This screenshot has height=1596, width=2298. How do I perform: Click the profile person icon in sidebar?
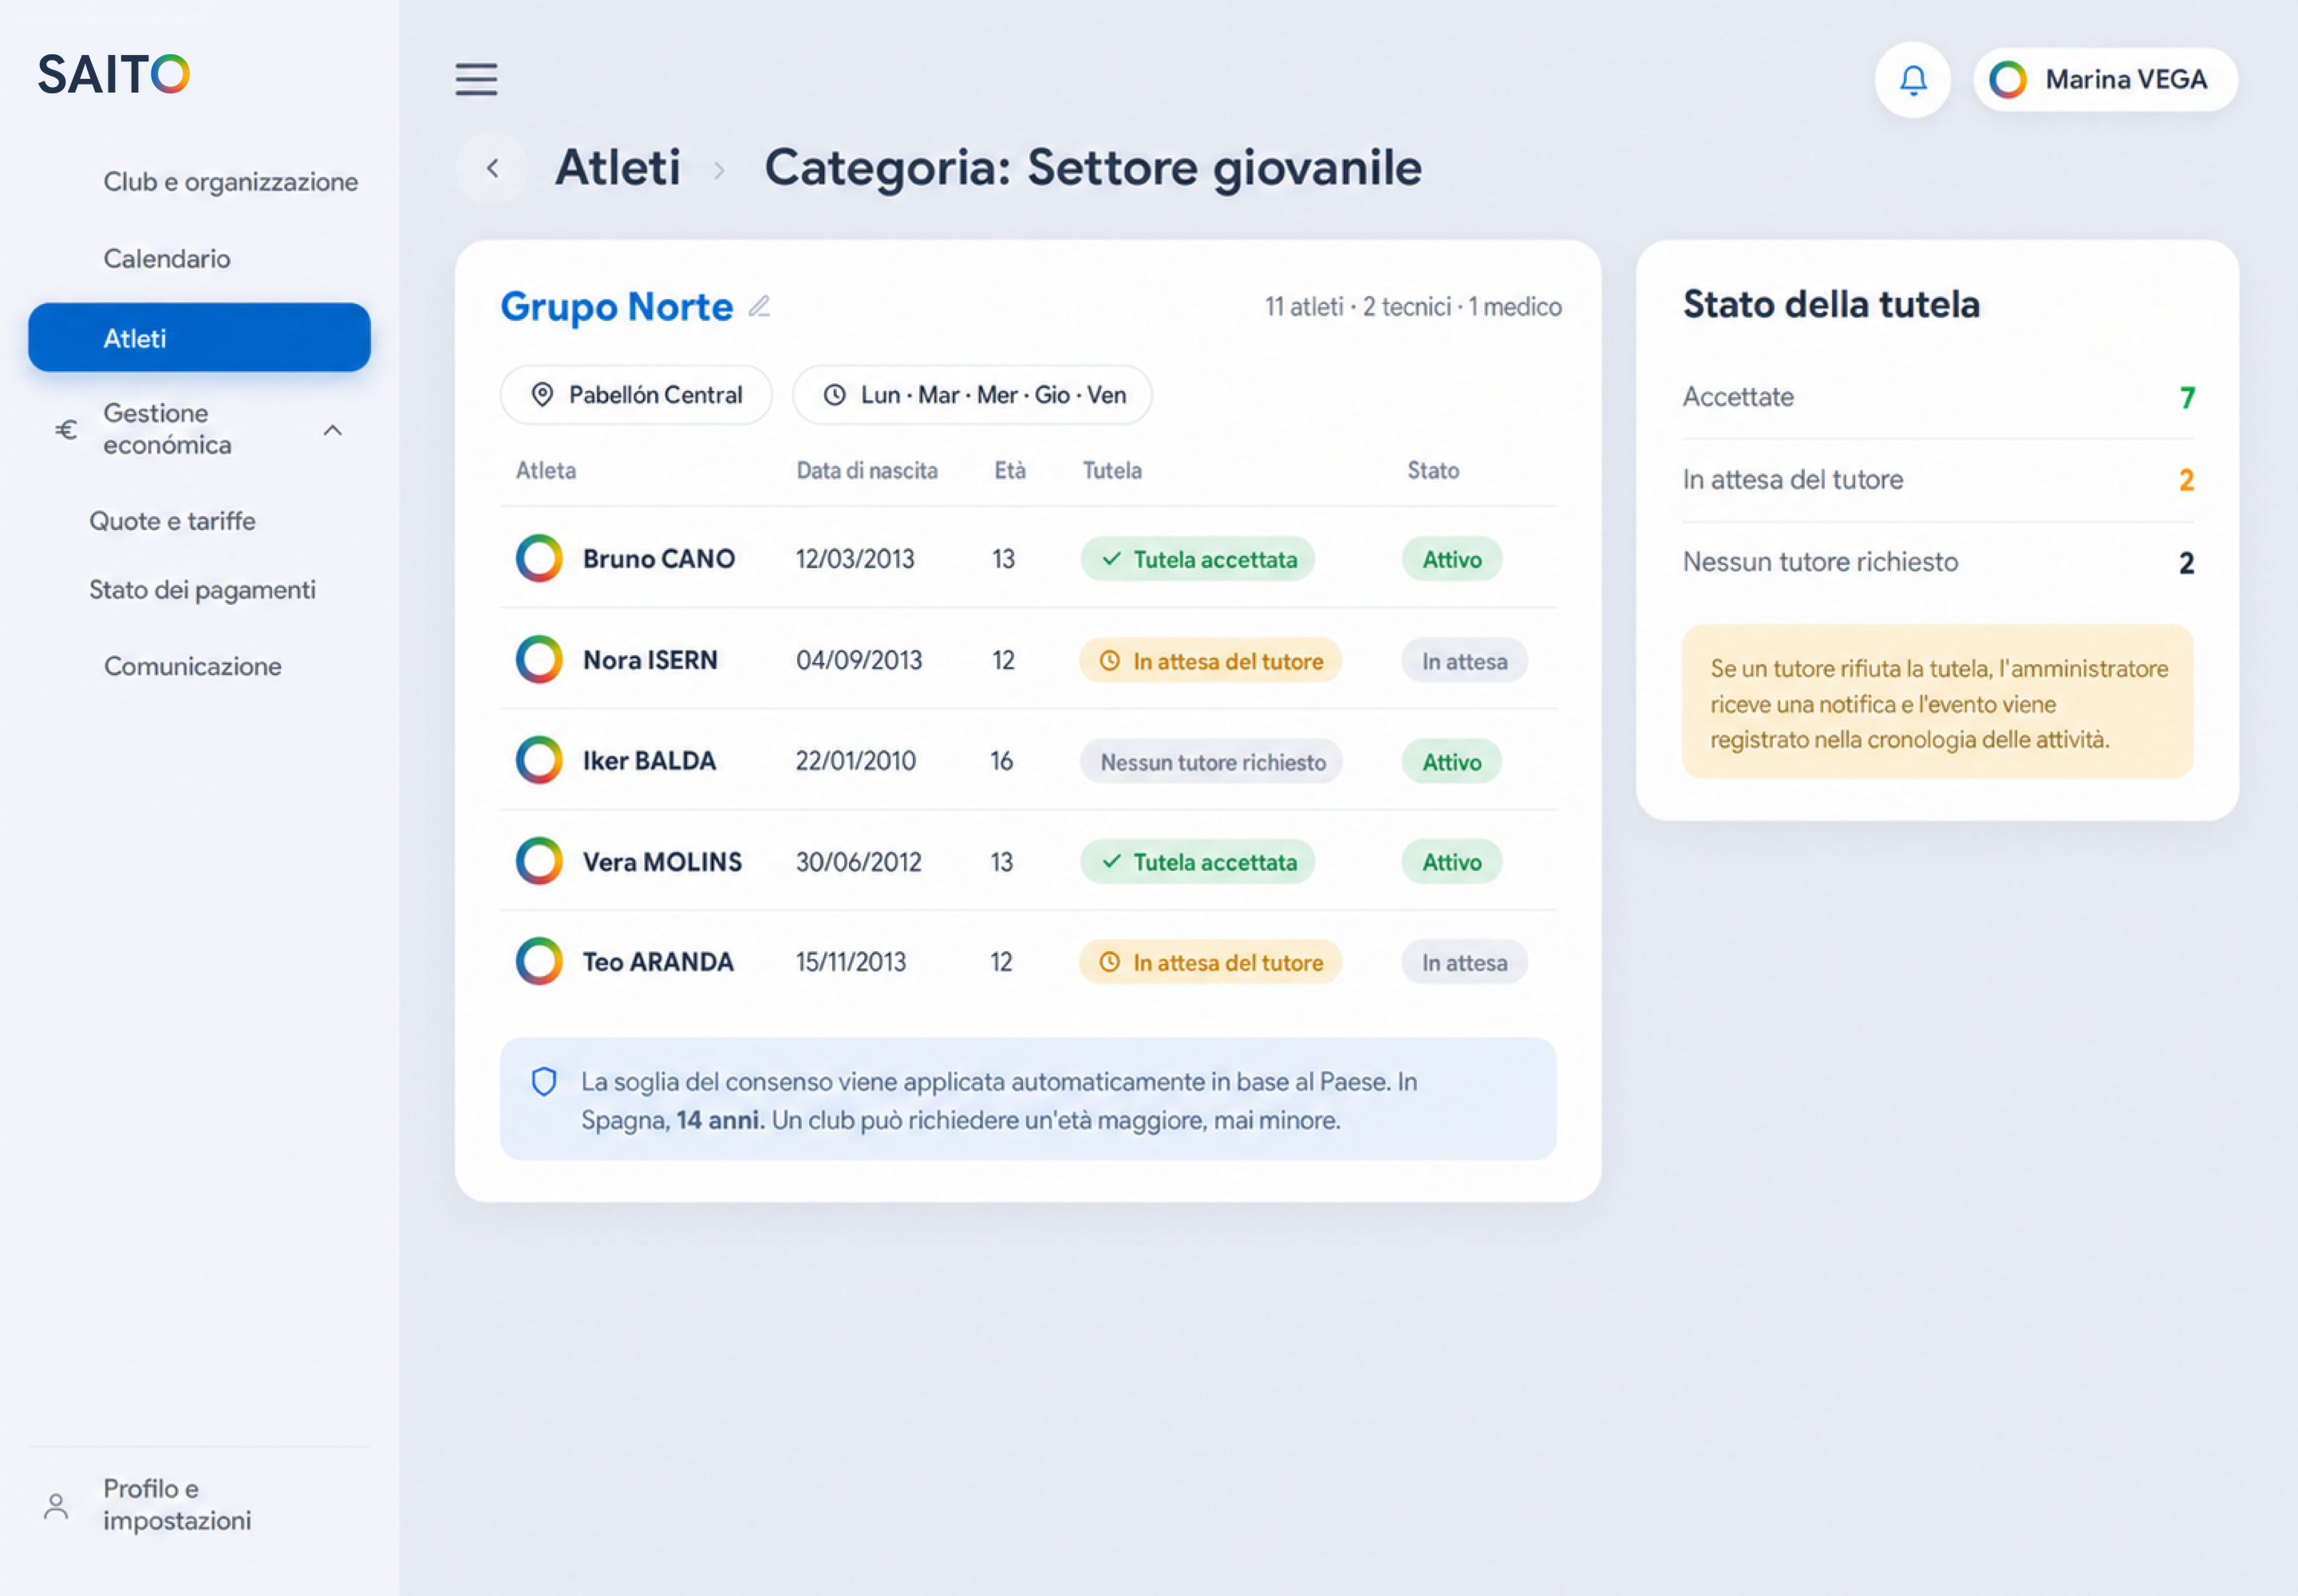(56, 1506)
